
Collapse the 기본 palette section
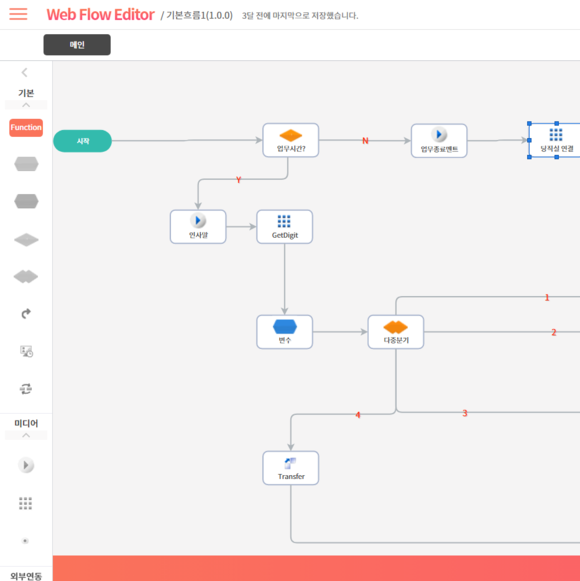pyautogui.click(x=26, y=105)
